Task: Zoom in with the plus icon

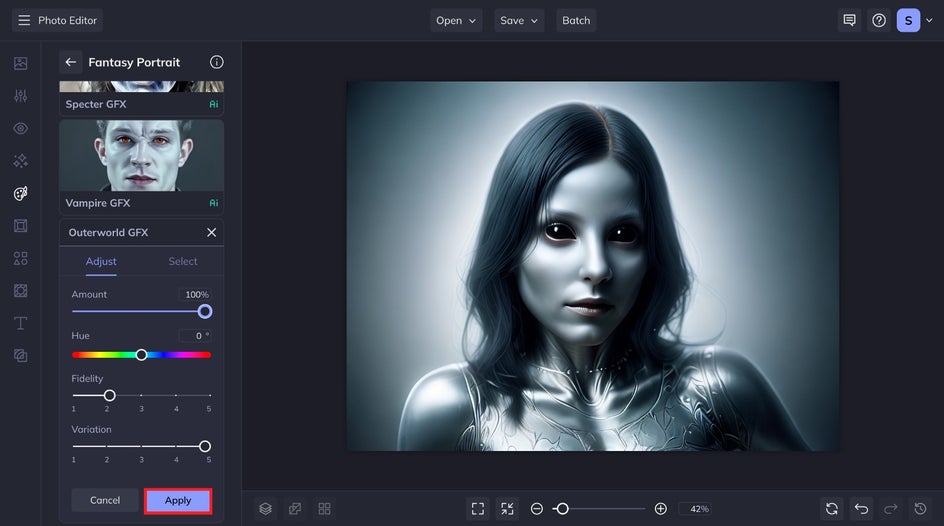Action: (660, 509)
